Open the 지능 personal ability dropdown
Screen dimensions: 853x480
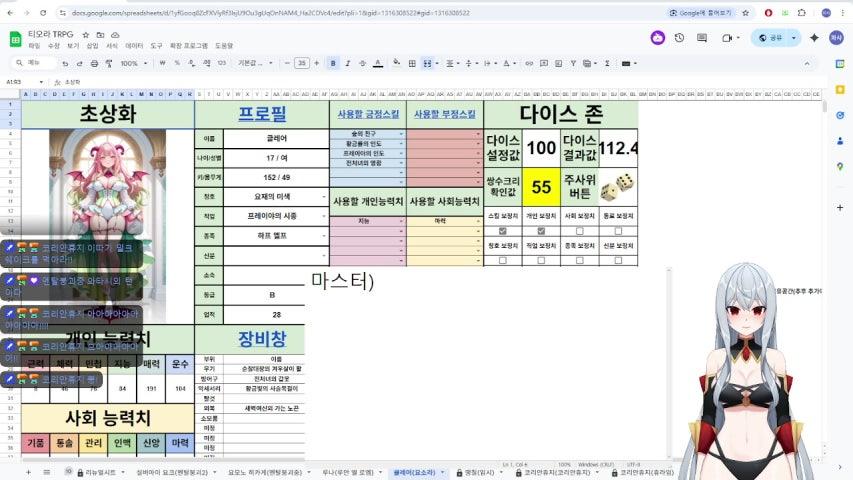coord(401,221)
